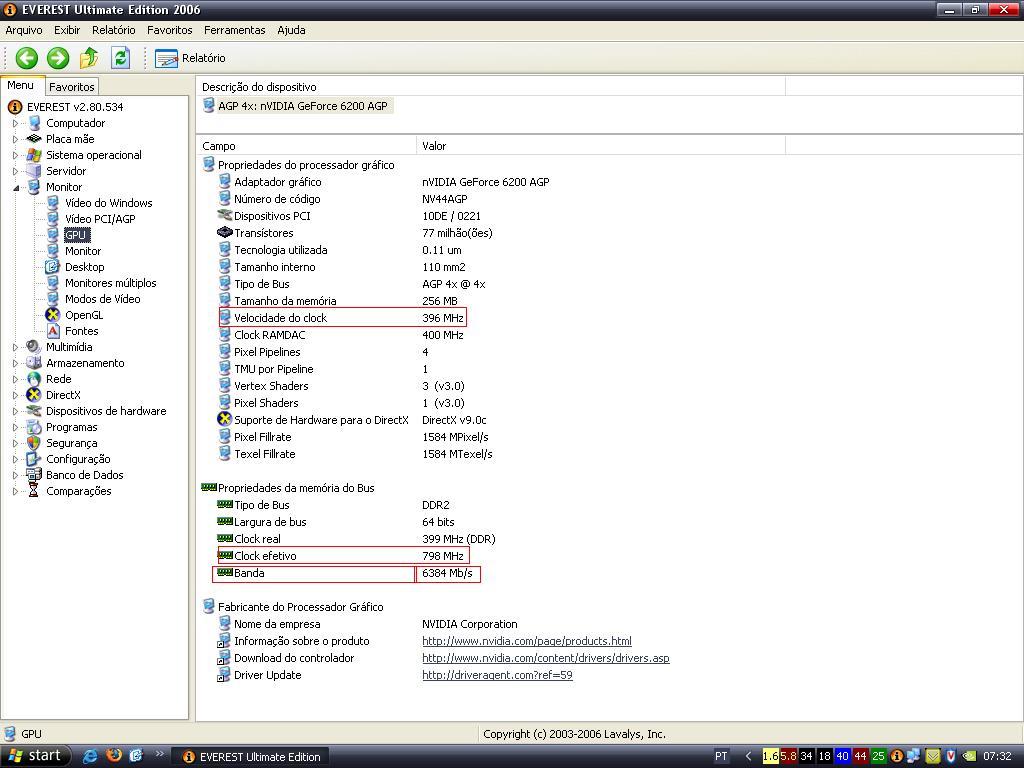Click the Programas icon in tree

coord(33,427)
